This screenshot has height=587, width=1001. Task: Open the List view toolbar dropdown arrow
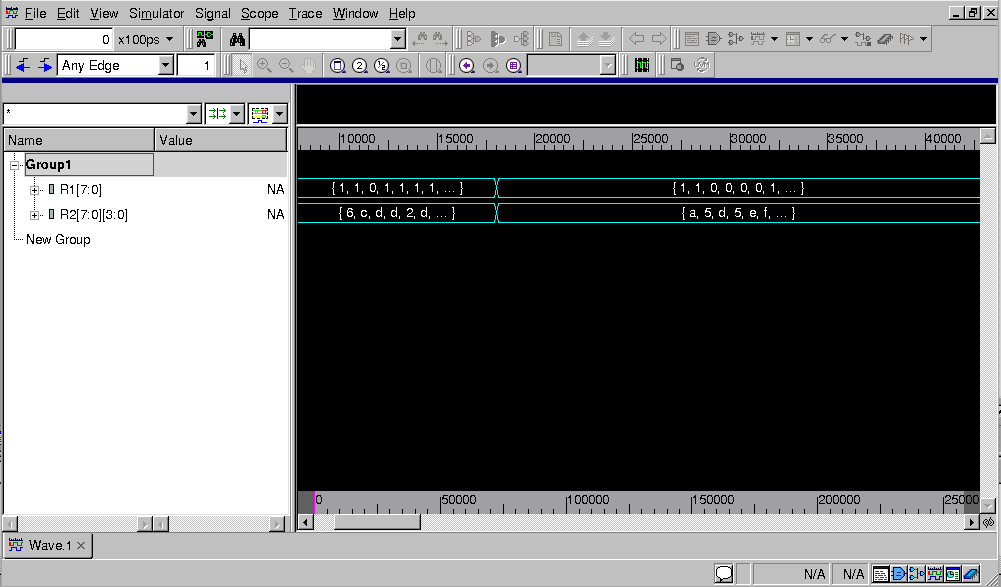(x=809, y=39)
